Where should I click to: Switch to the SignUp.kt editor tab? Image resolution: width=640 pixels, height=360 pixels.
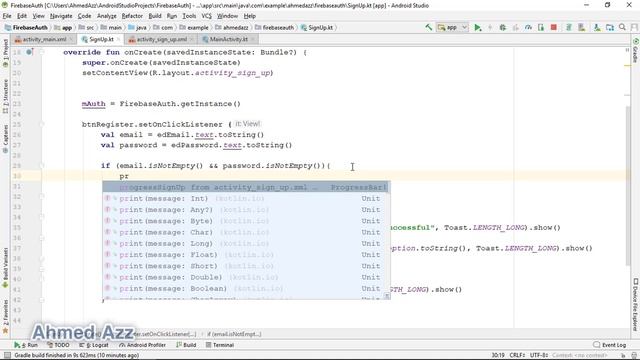[x=100, y=39]
